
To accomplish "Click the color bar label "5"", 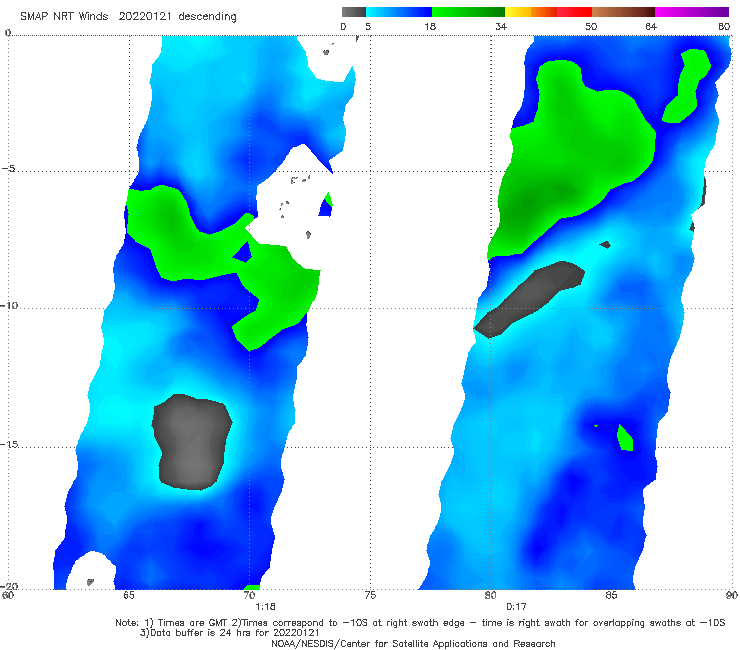I will (368, 27).
